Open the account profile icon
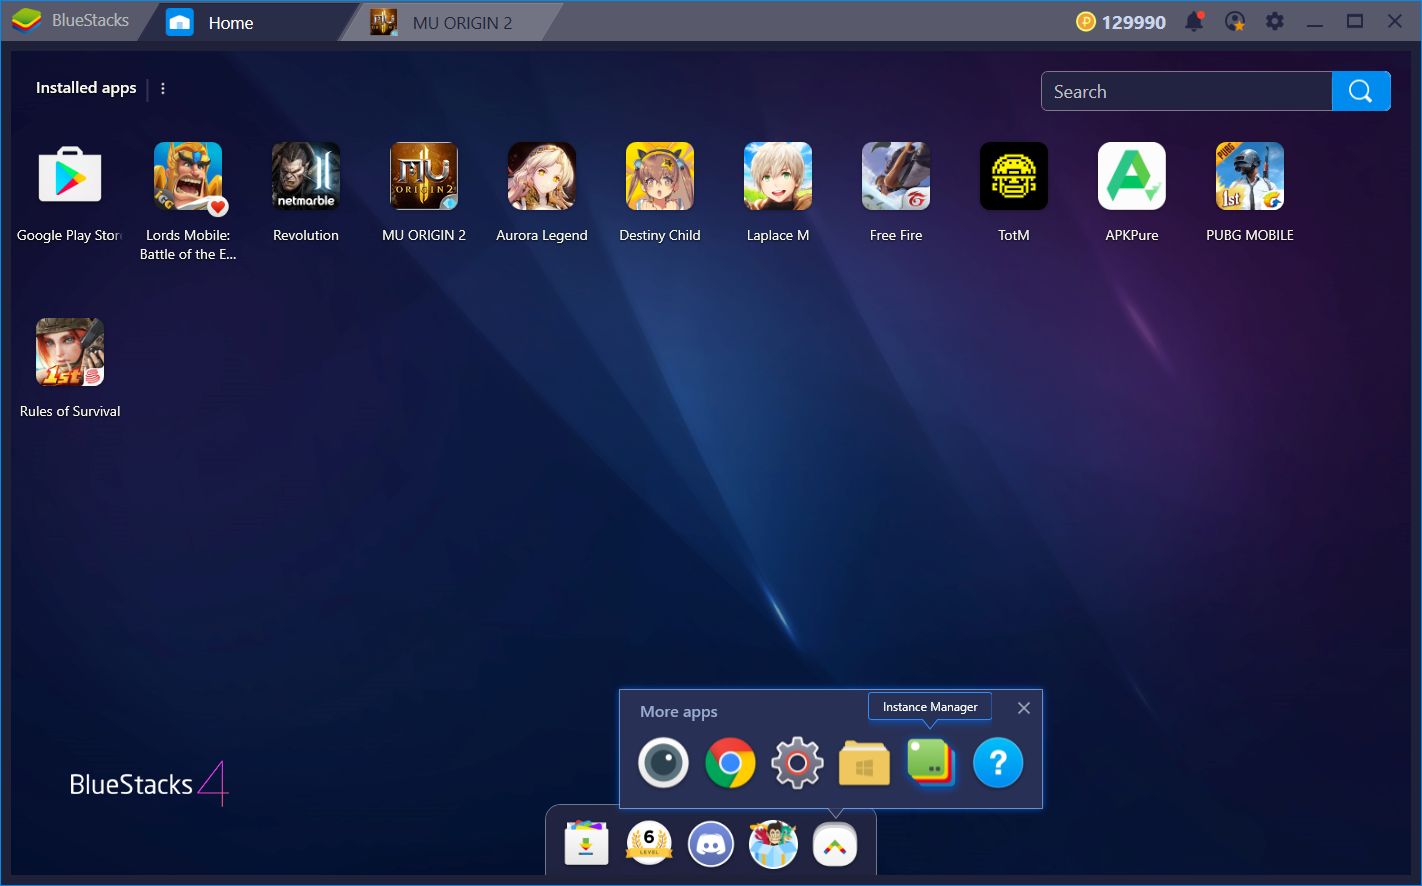The image size is (1422, 886). coord(1235,21)
